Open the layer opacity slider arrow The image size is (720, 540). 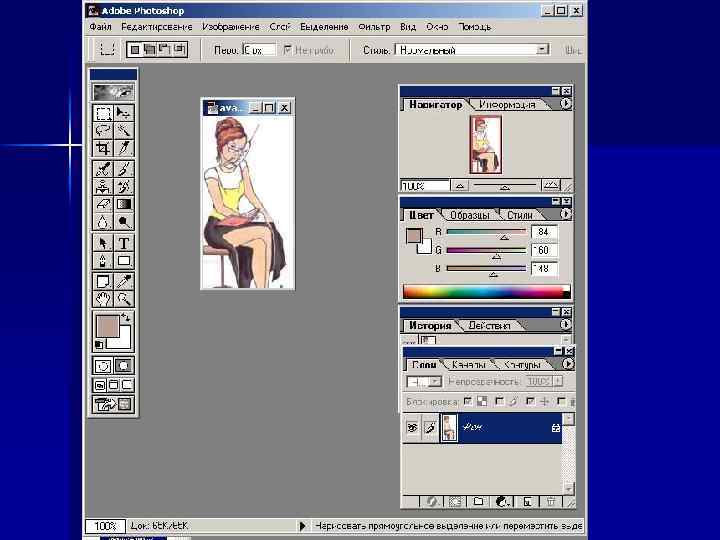[x=558, y=381]
